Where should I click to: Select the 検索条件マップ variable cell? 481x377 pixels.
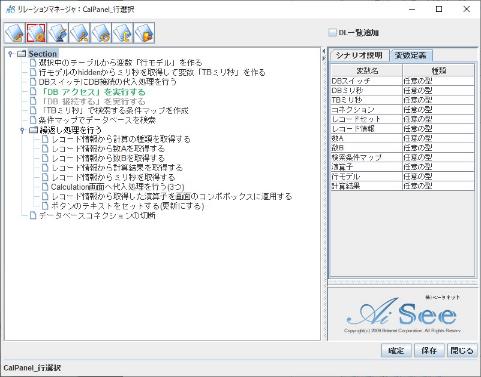click(367, 157)
